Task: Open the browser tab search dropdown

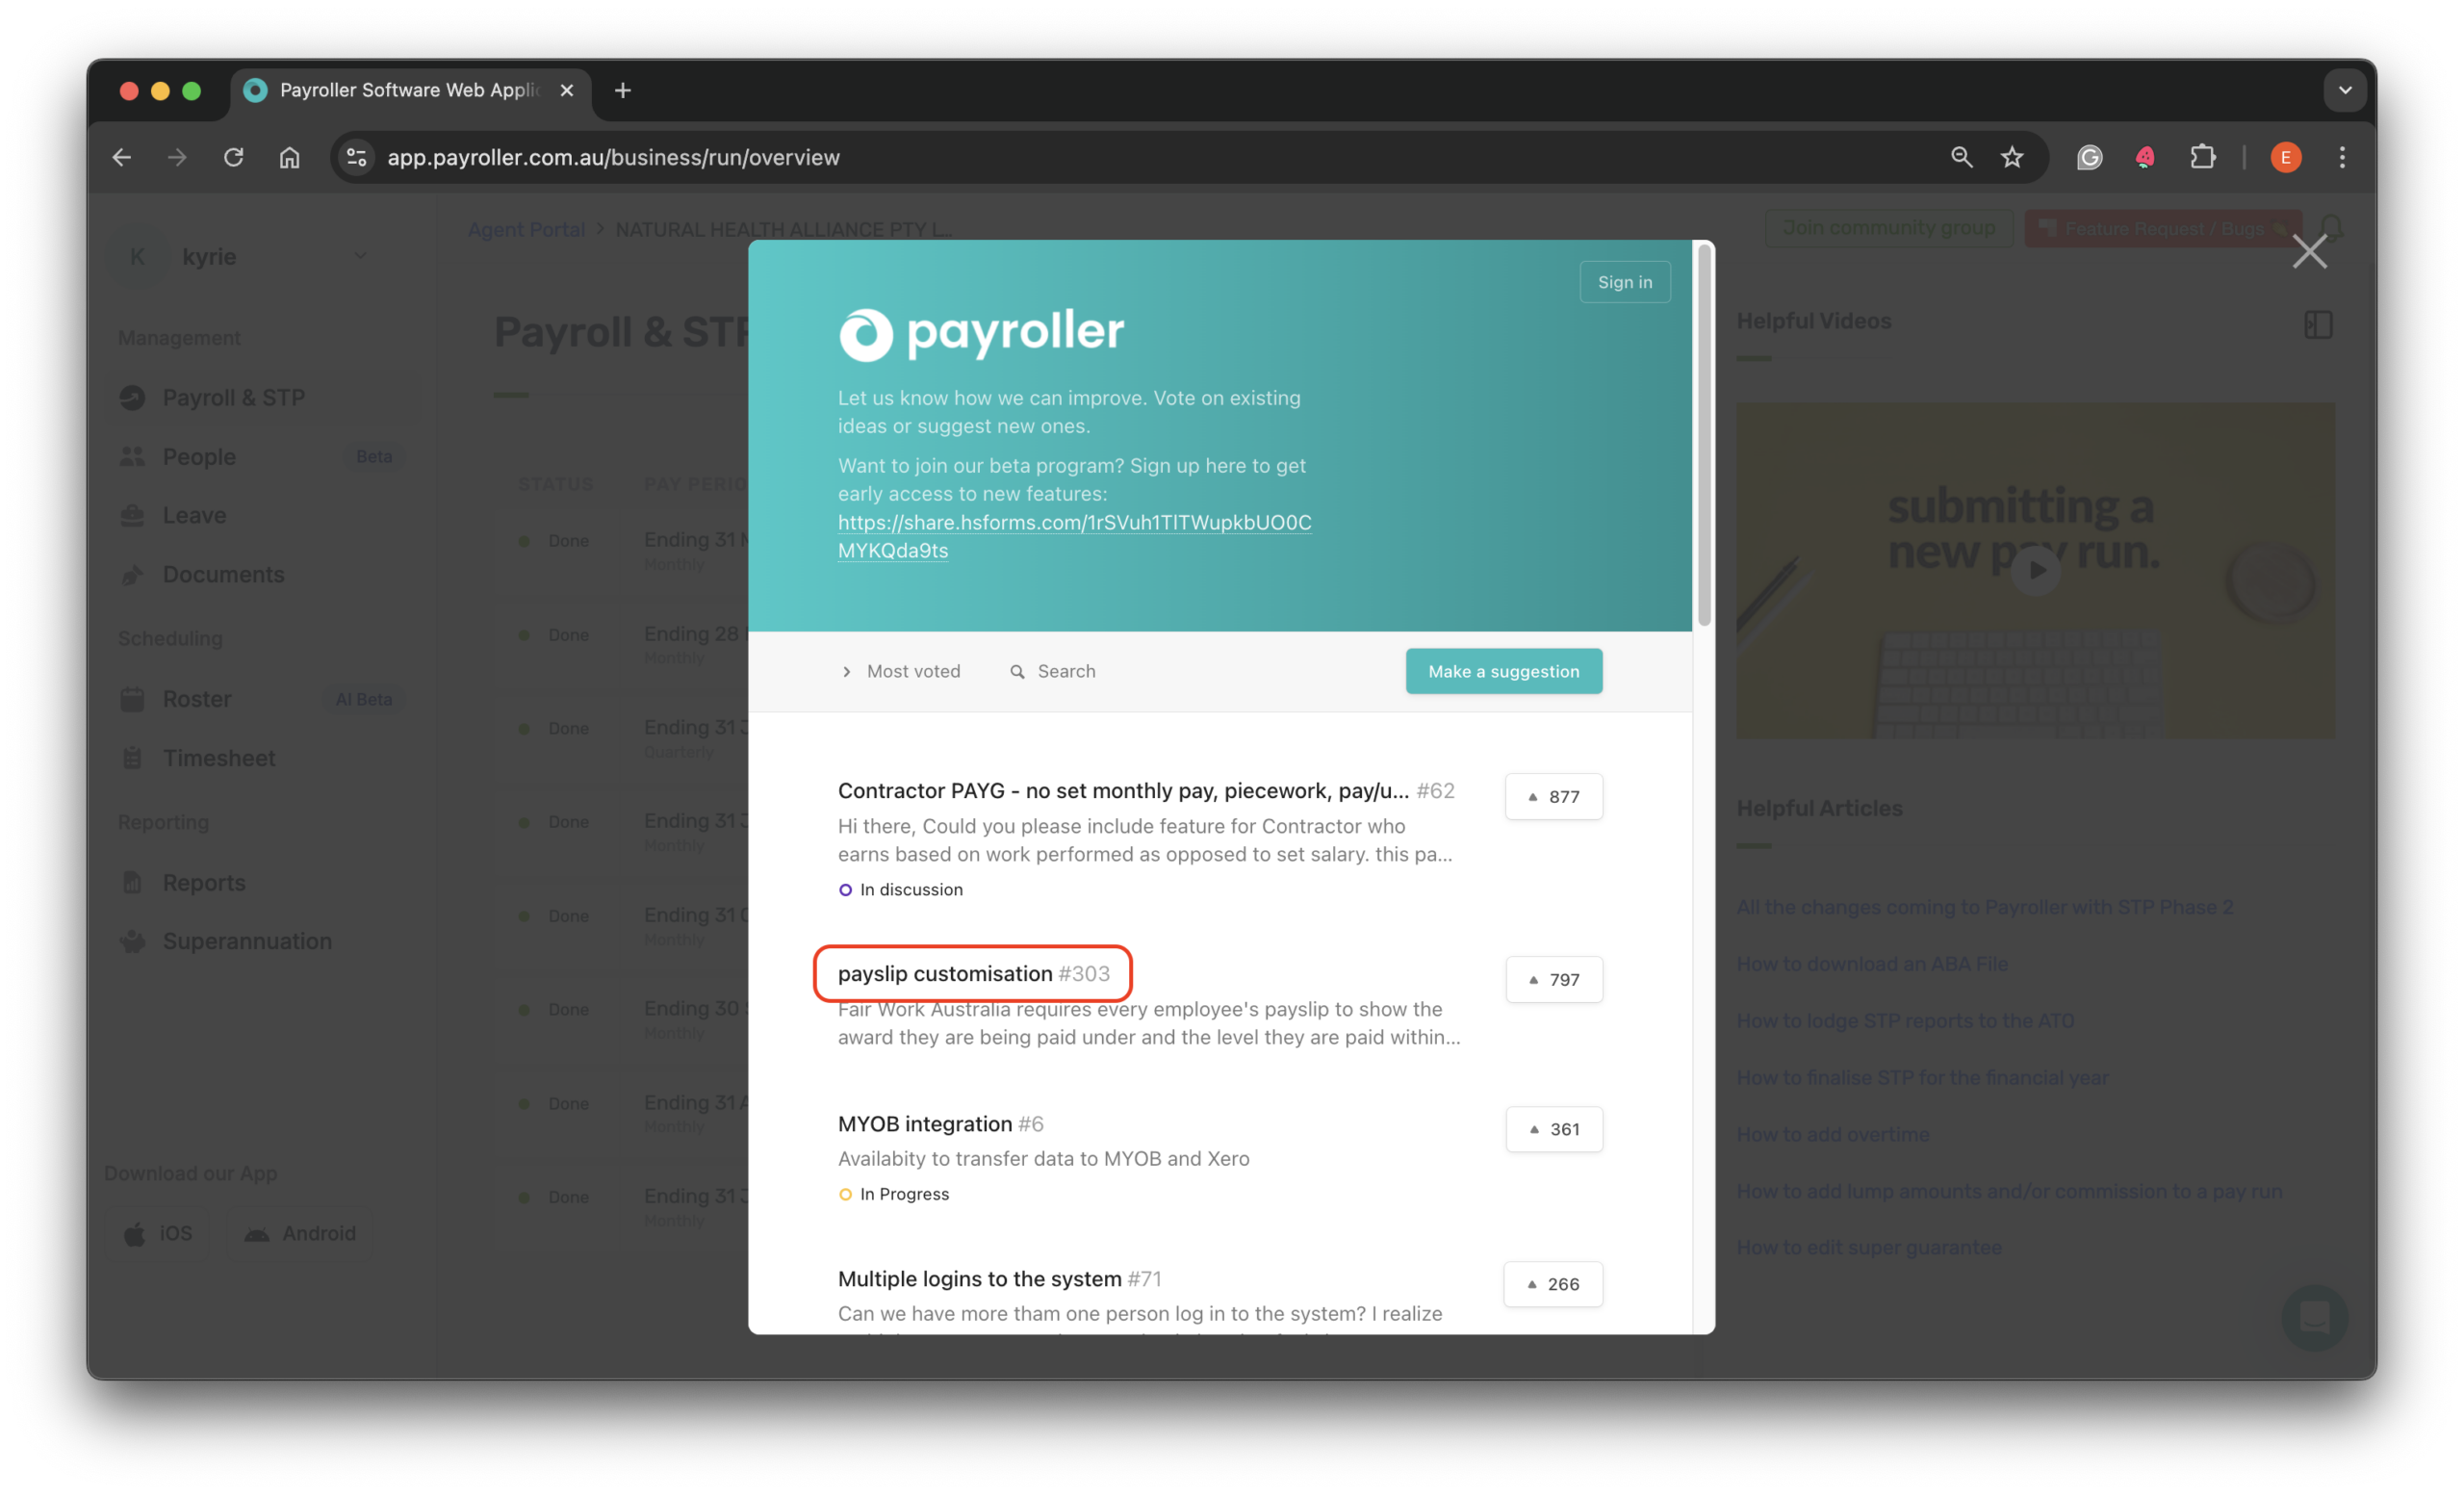Action: click(2344, 90)
